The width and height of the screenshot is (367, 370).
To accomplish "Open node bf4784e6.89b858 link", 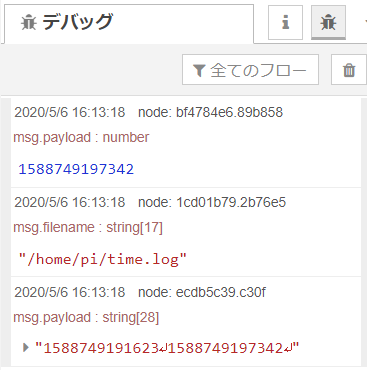I will [211, 112].
